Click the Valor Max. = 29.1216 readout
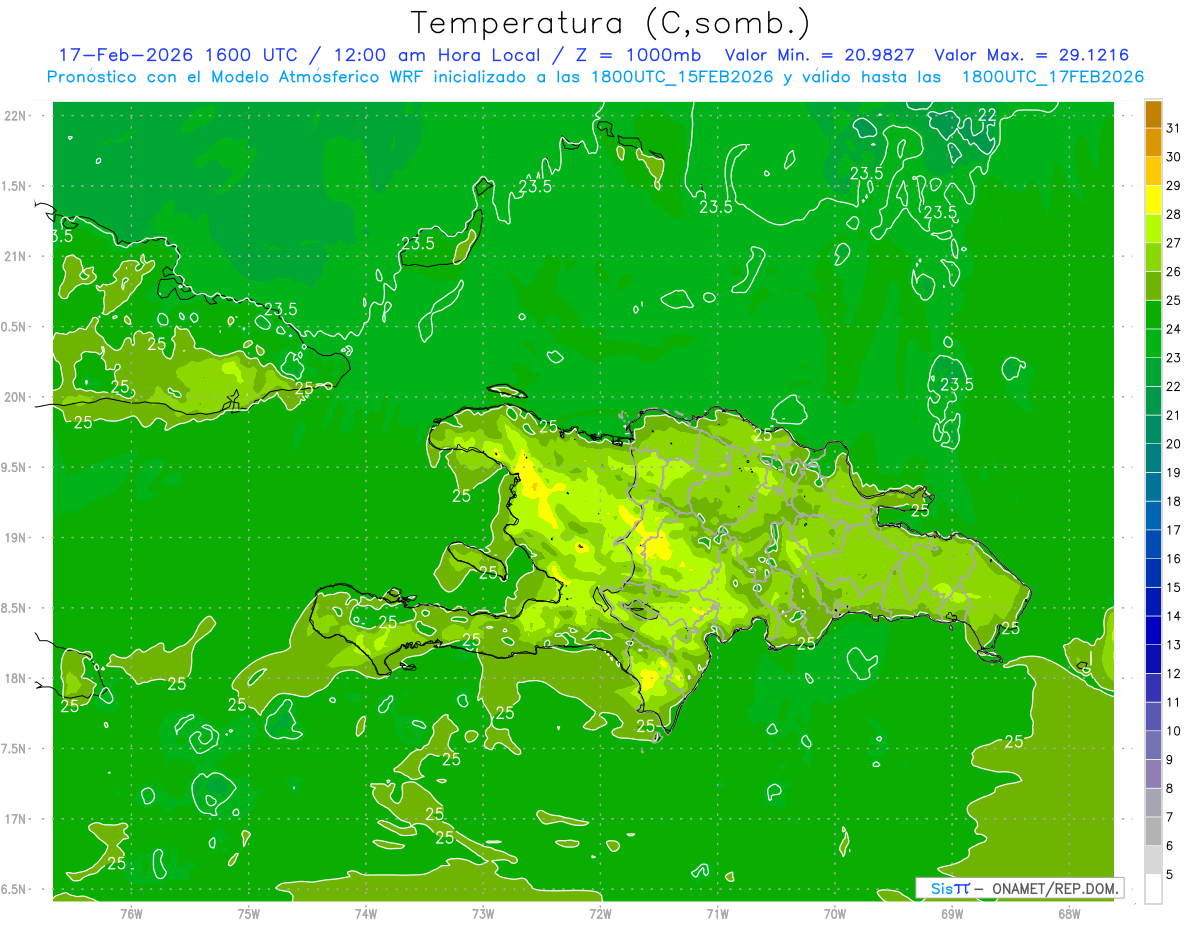 [x=1032, y=55]
